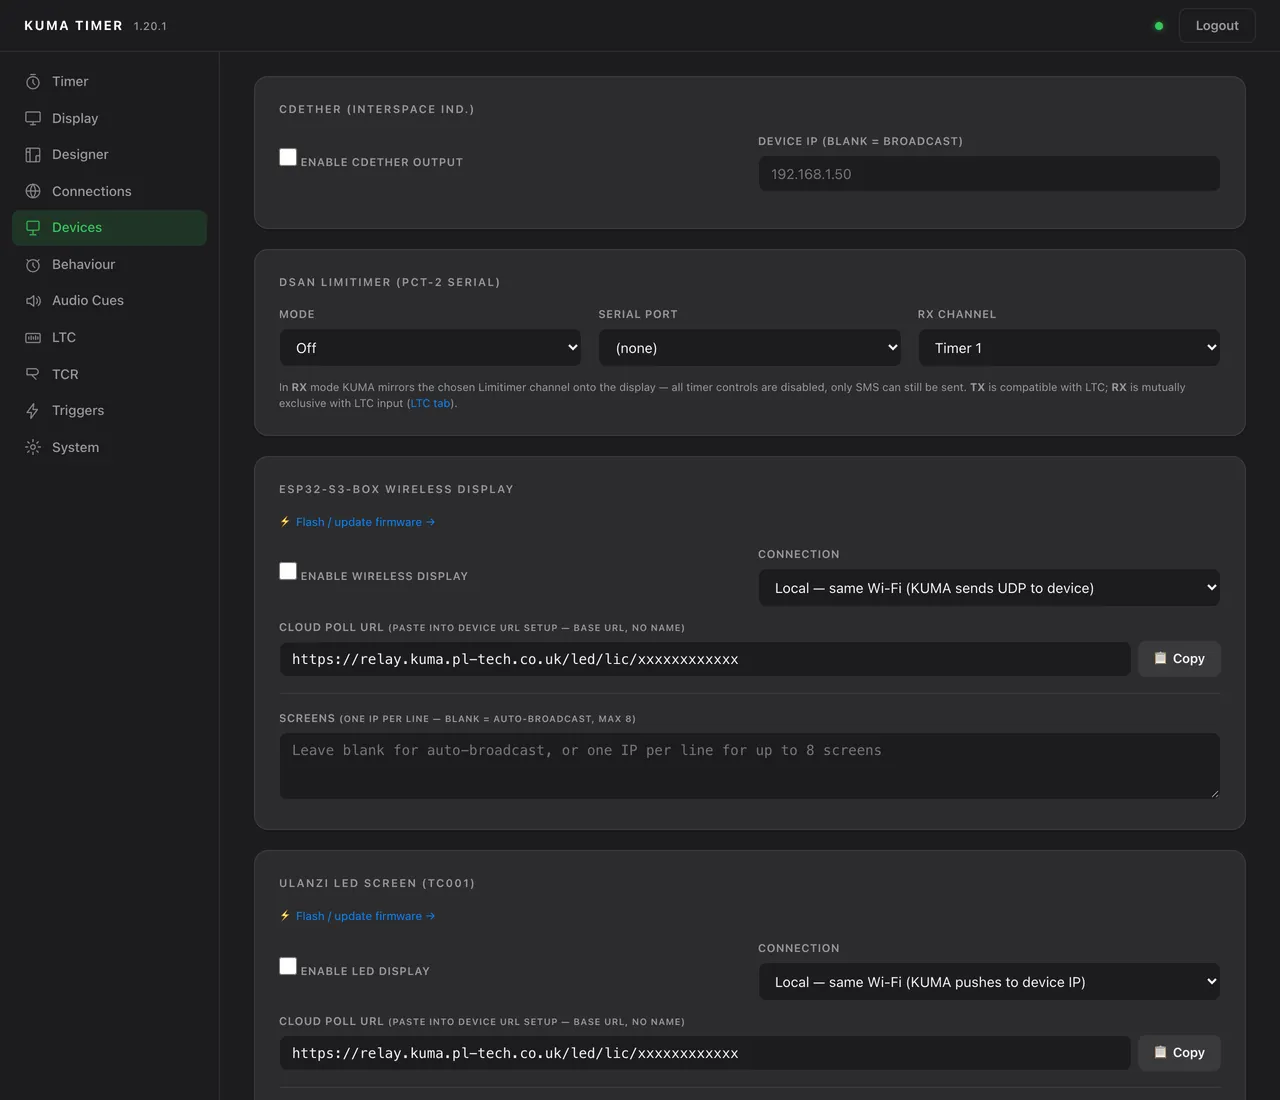
Task: Click the System gear icon in sidebar
Action: point(33,447)
